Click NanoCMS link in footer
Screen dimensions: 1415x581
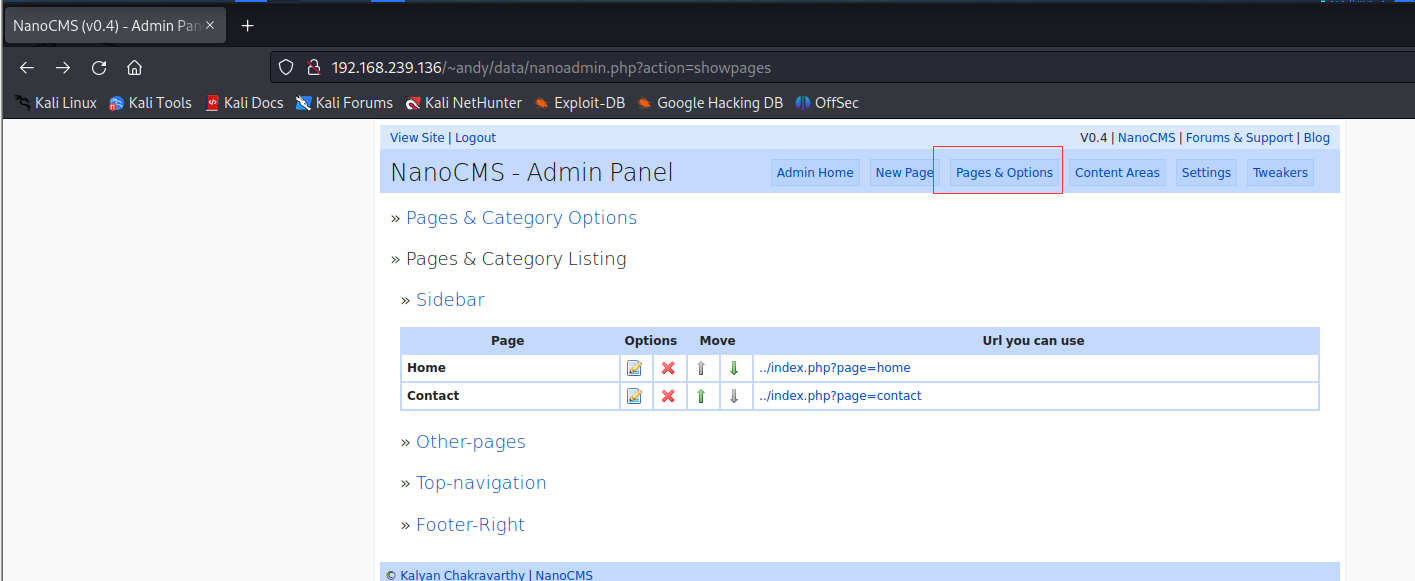(564, 575)
